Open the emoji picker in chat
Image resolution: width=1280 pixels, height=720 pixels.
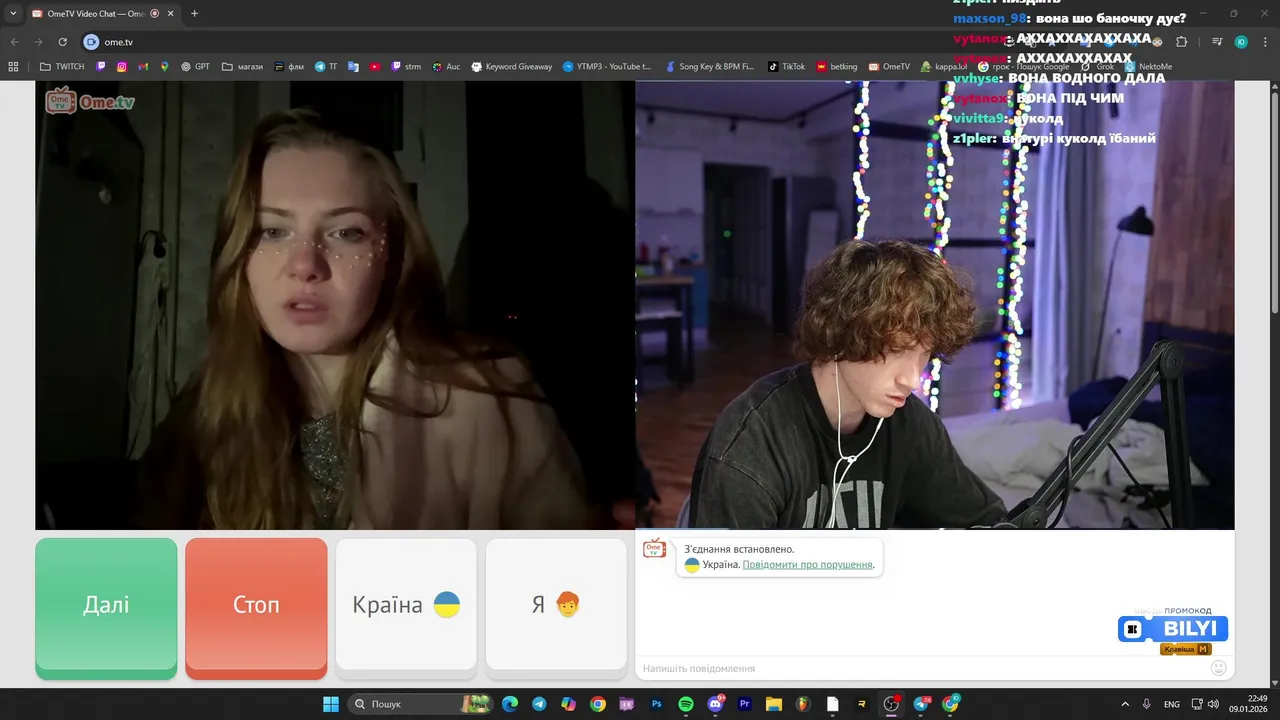1218,668
